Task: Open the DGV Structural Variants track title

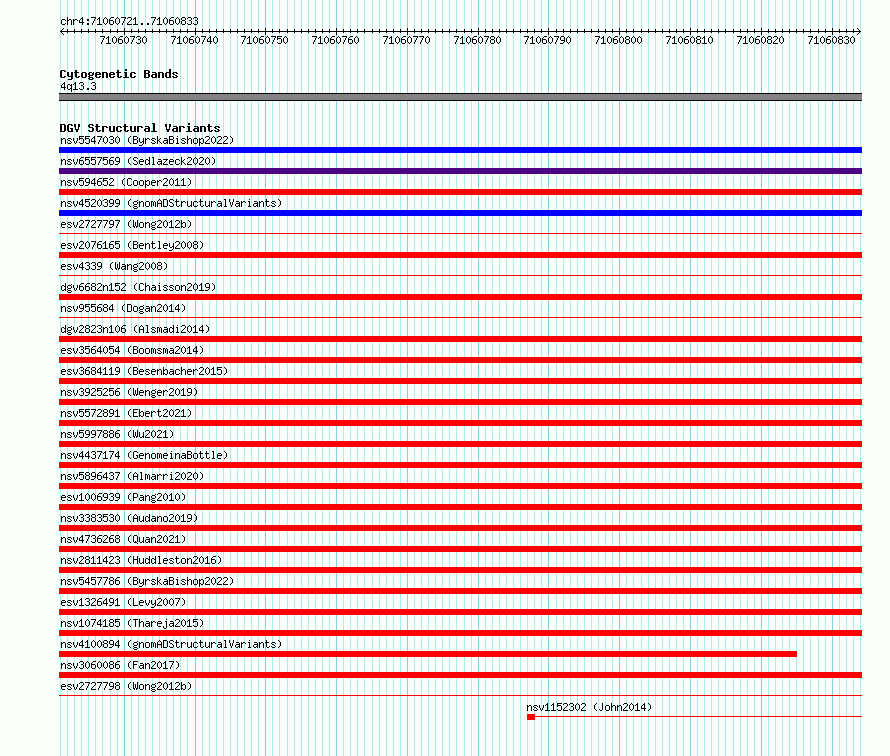Action: click(140, 128)
